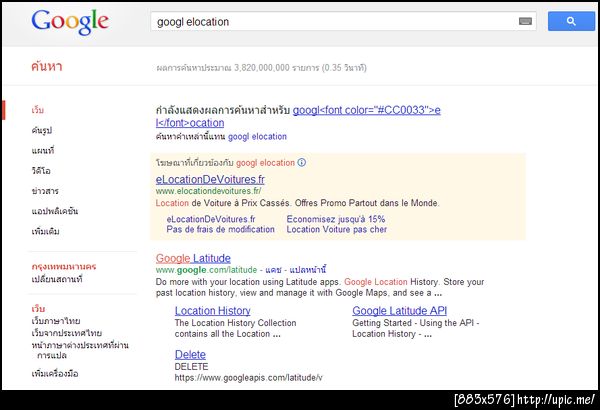Expand 'เพิ่มเติม' more options in sidebar
The height and width of the screenshot is (410, 600).
46,231
